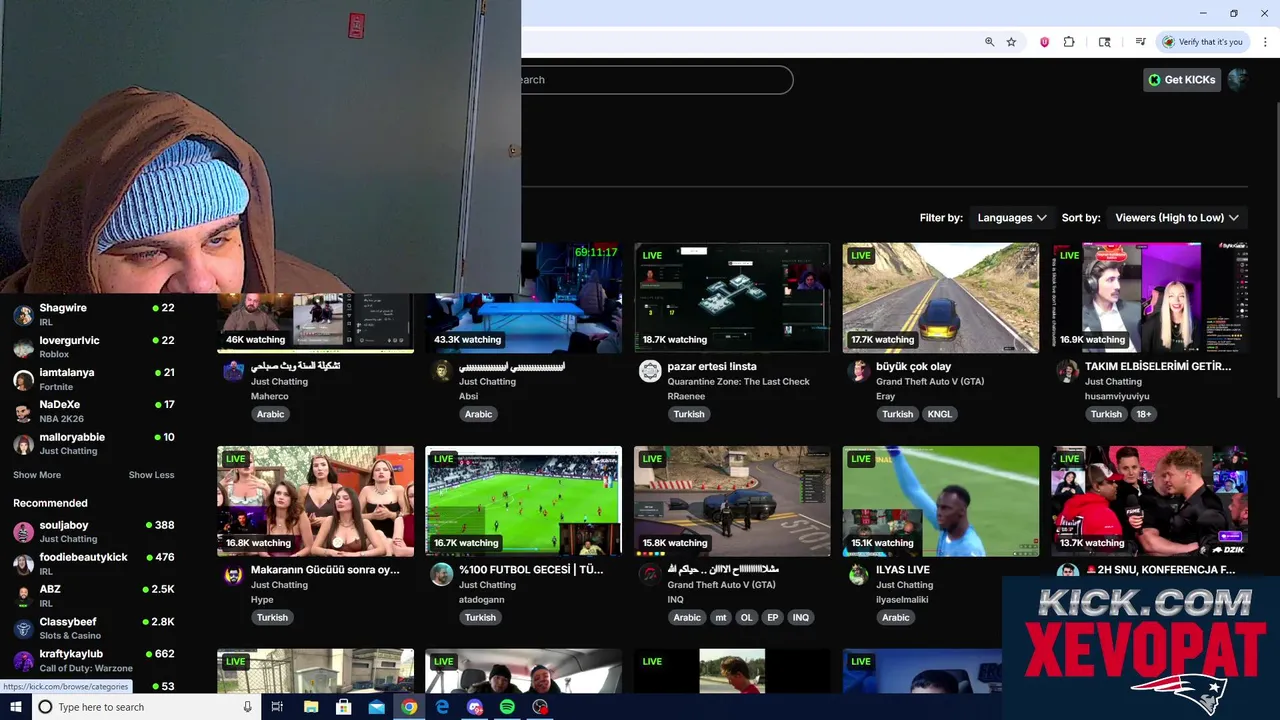This screenshot has height=720, width=1280.
Task: Open recommended channel souljaboy
Action: [94, 532]
